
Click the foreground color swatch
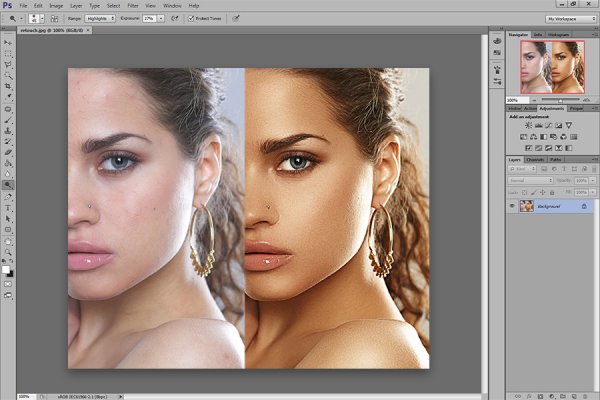coord(6,269)
